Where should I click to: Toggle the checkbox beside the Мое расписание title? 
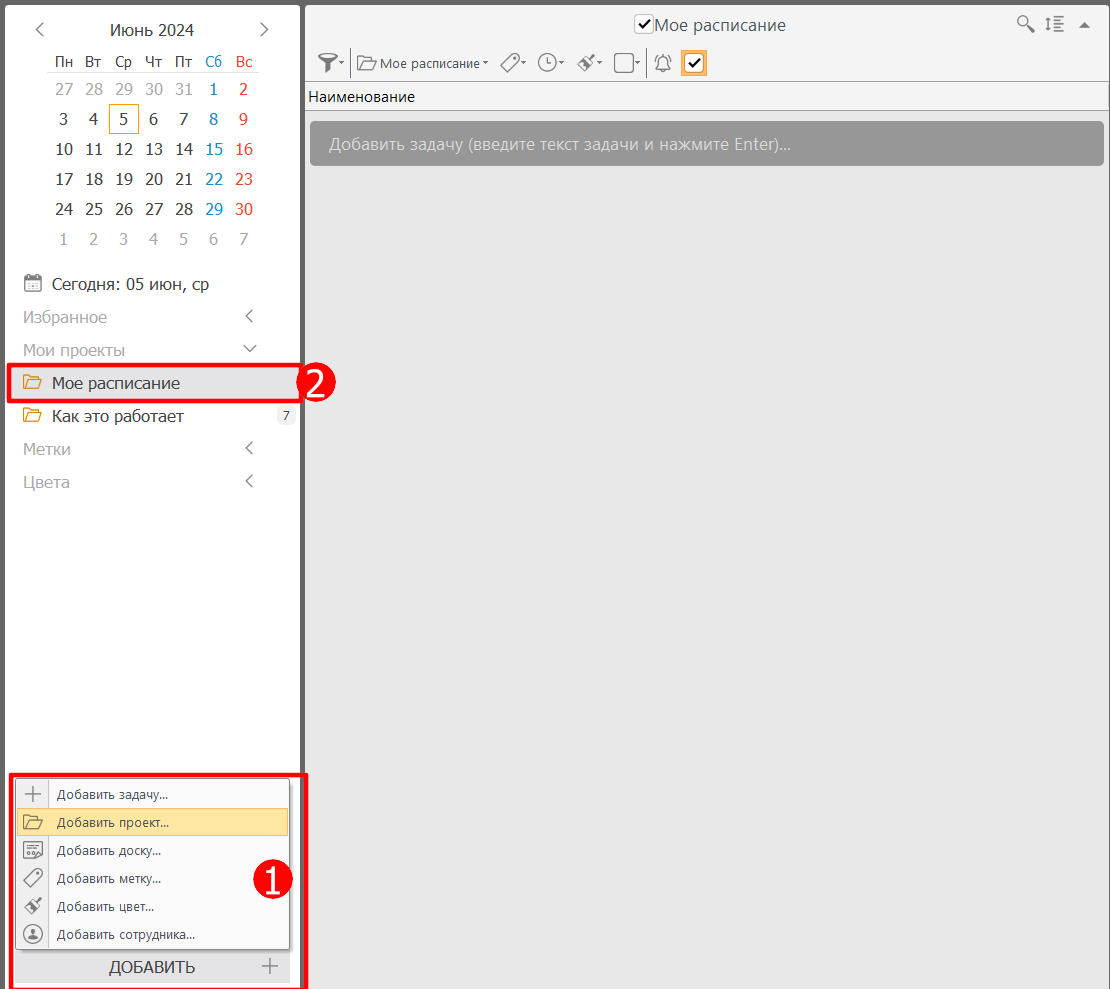pyautogui.click(x=644, y=25)
